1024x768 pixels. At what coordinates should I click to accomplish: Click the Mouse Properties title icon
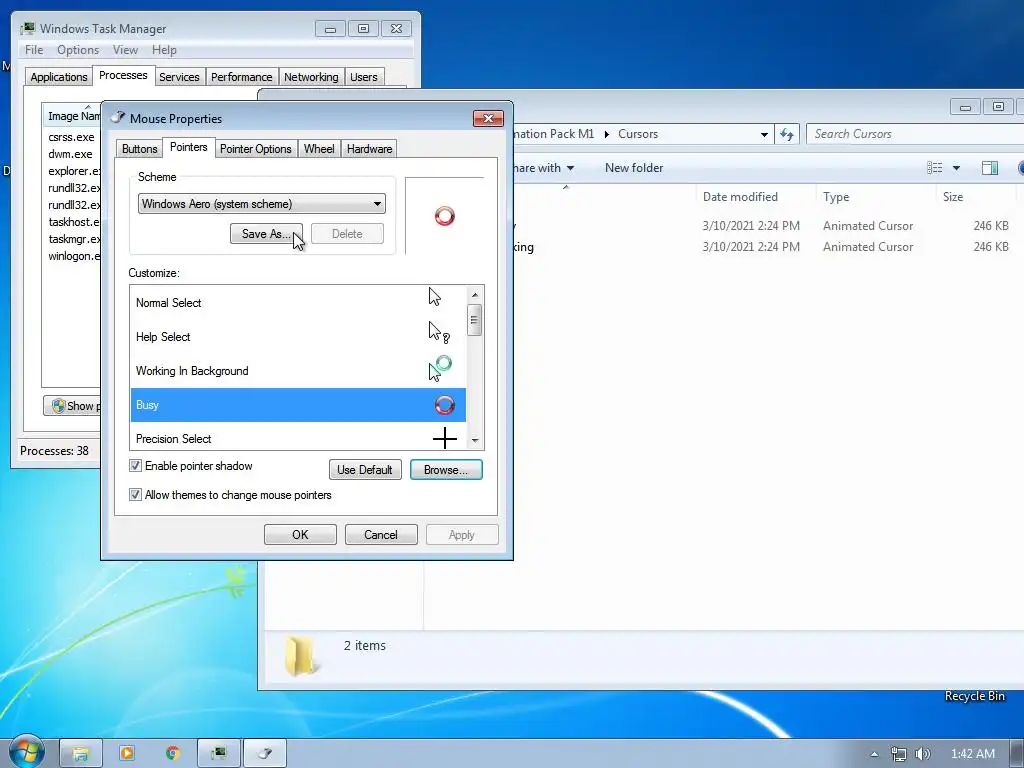[x=118, y=118]
